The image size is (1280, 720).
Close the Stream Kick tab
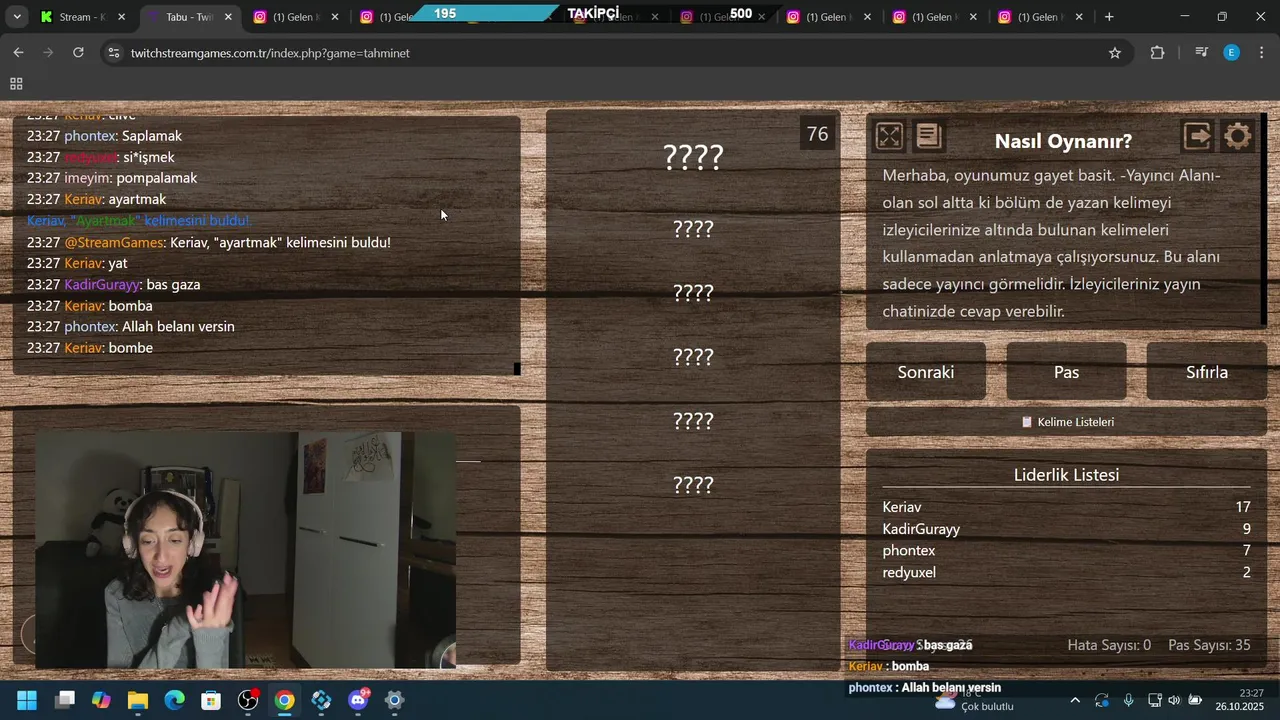click(x=121, y=17)
